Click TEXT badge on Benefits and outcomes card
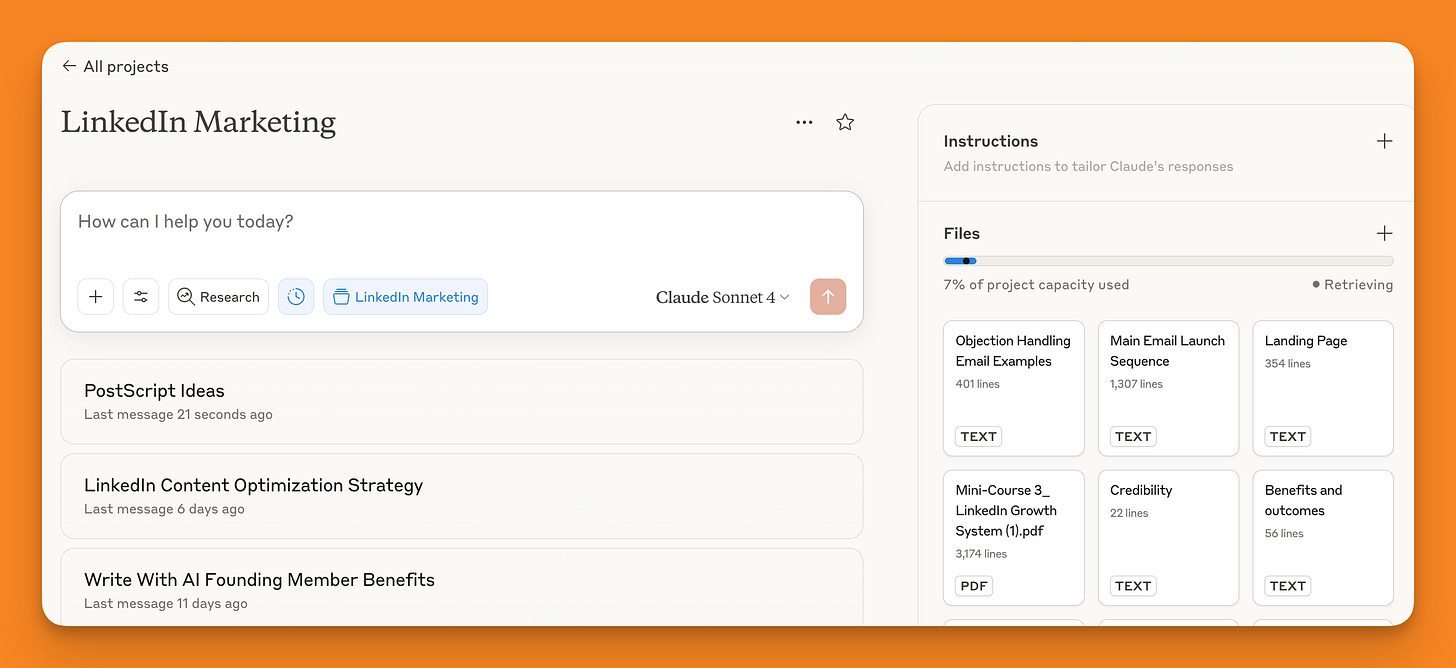 point(1287,586)
